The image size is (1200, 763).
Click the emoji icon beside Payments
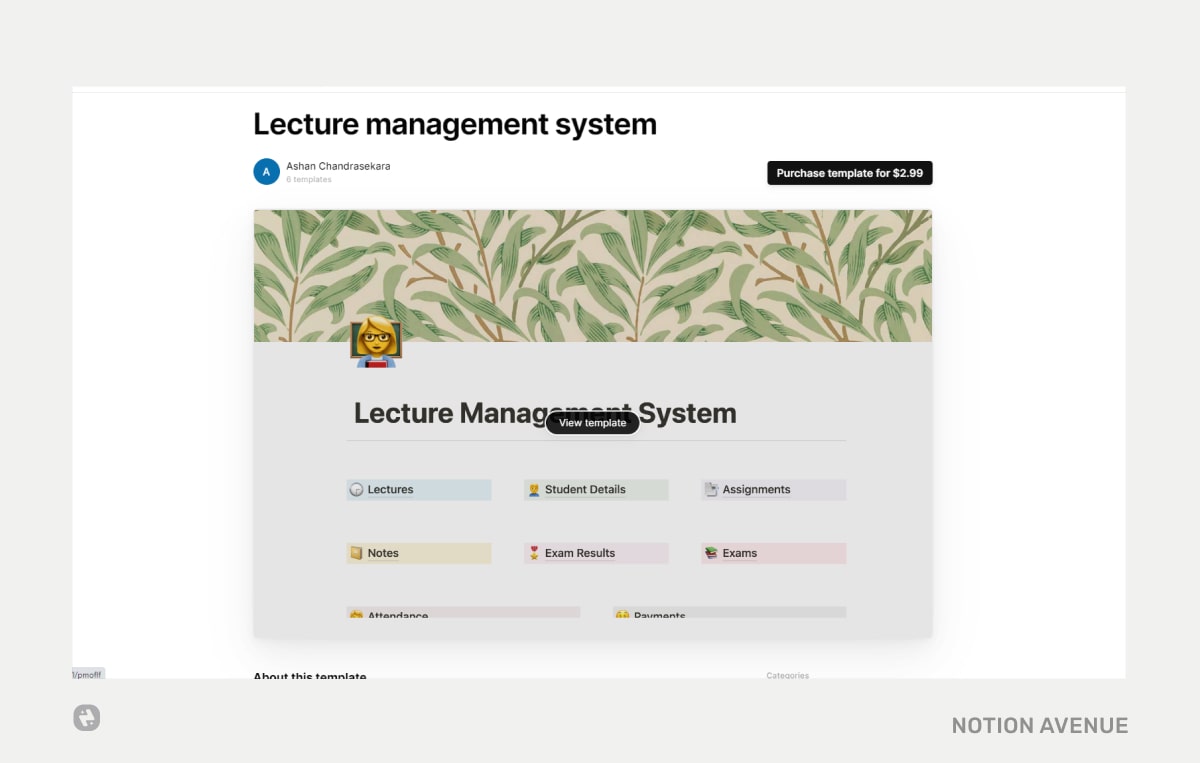(622, 614)
